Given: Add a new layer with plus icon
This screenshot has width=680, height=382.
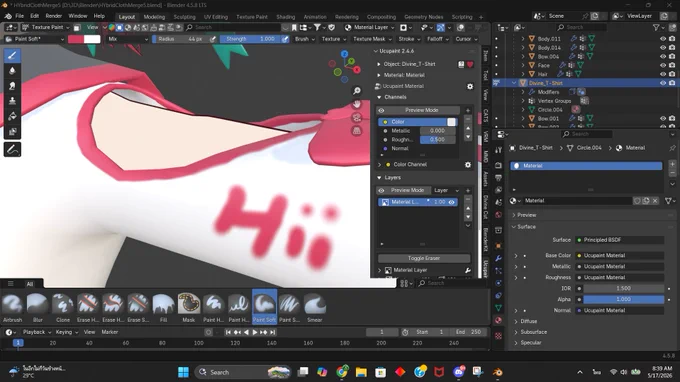Looking at the screenshot, I should (468, 190).
